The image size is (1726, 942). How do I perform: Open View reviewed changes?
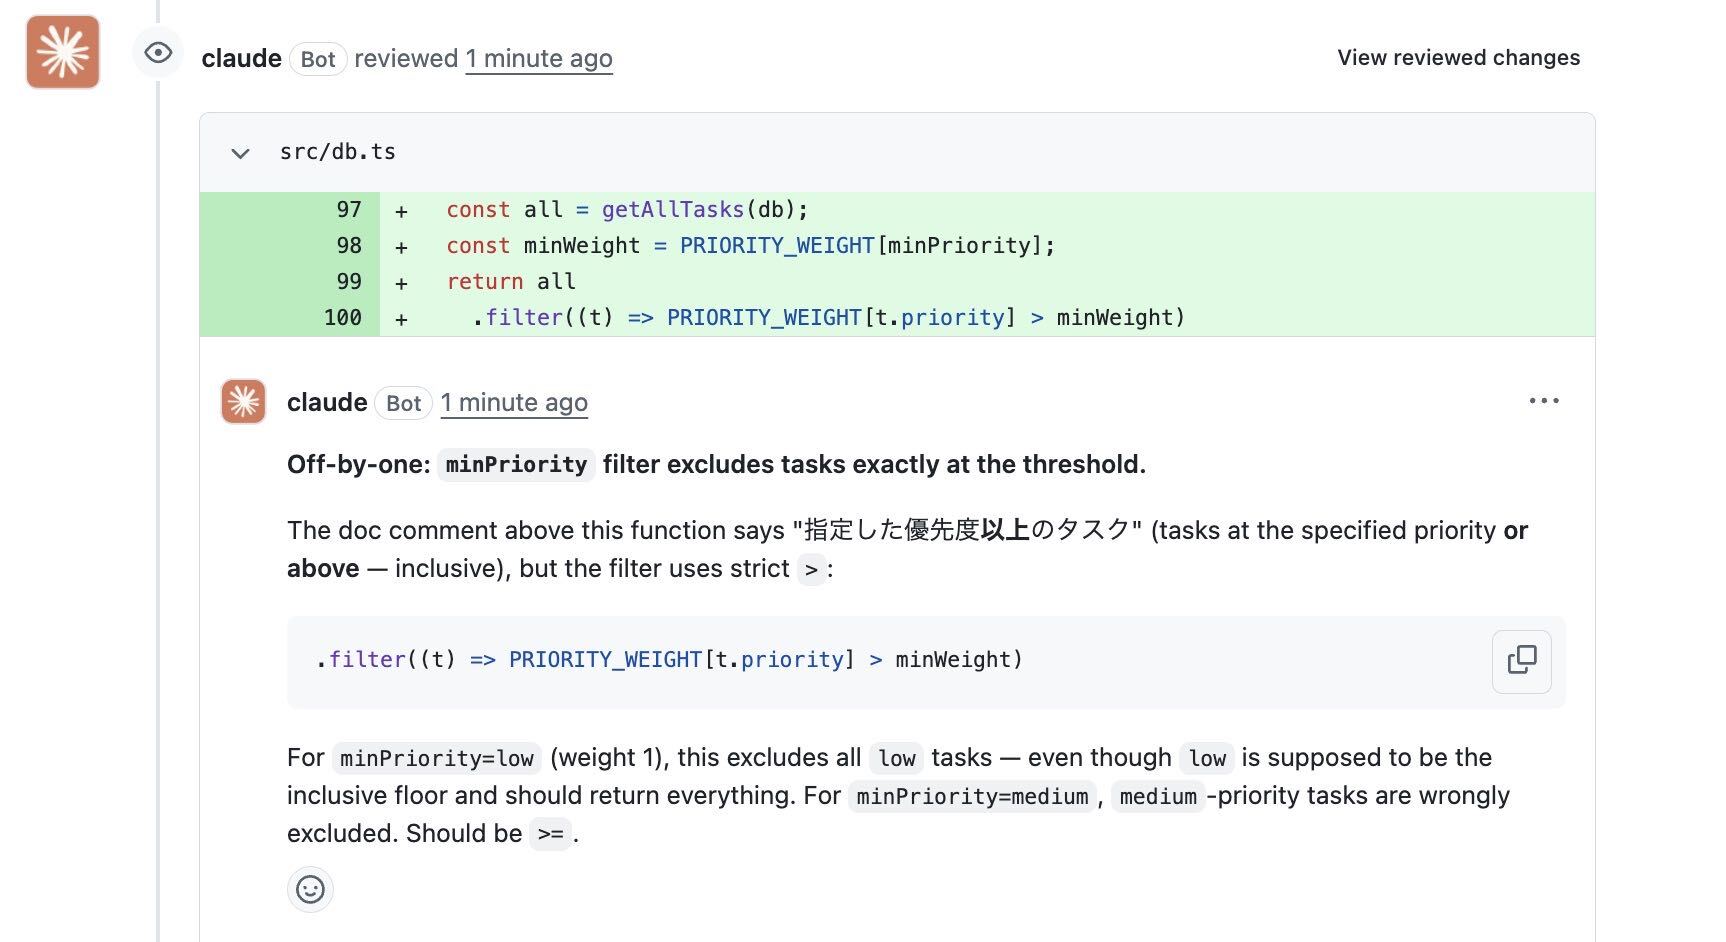(x=1459, y=58)
